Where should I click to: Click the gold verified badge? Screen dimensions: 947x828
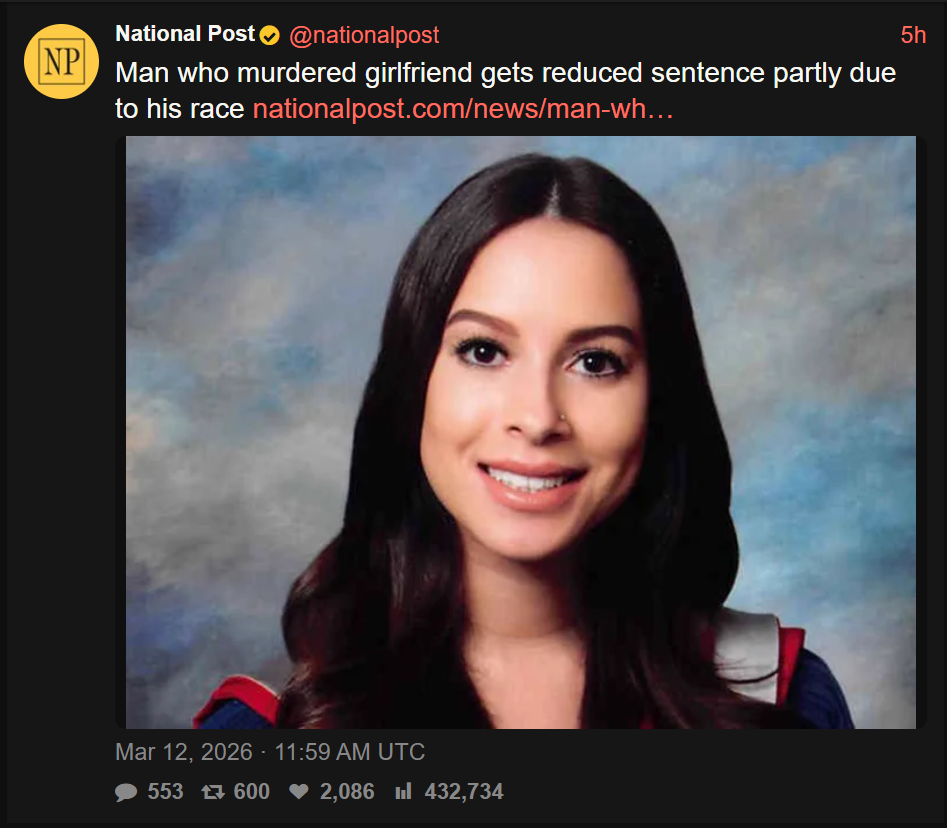(270, 36)
